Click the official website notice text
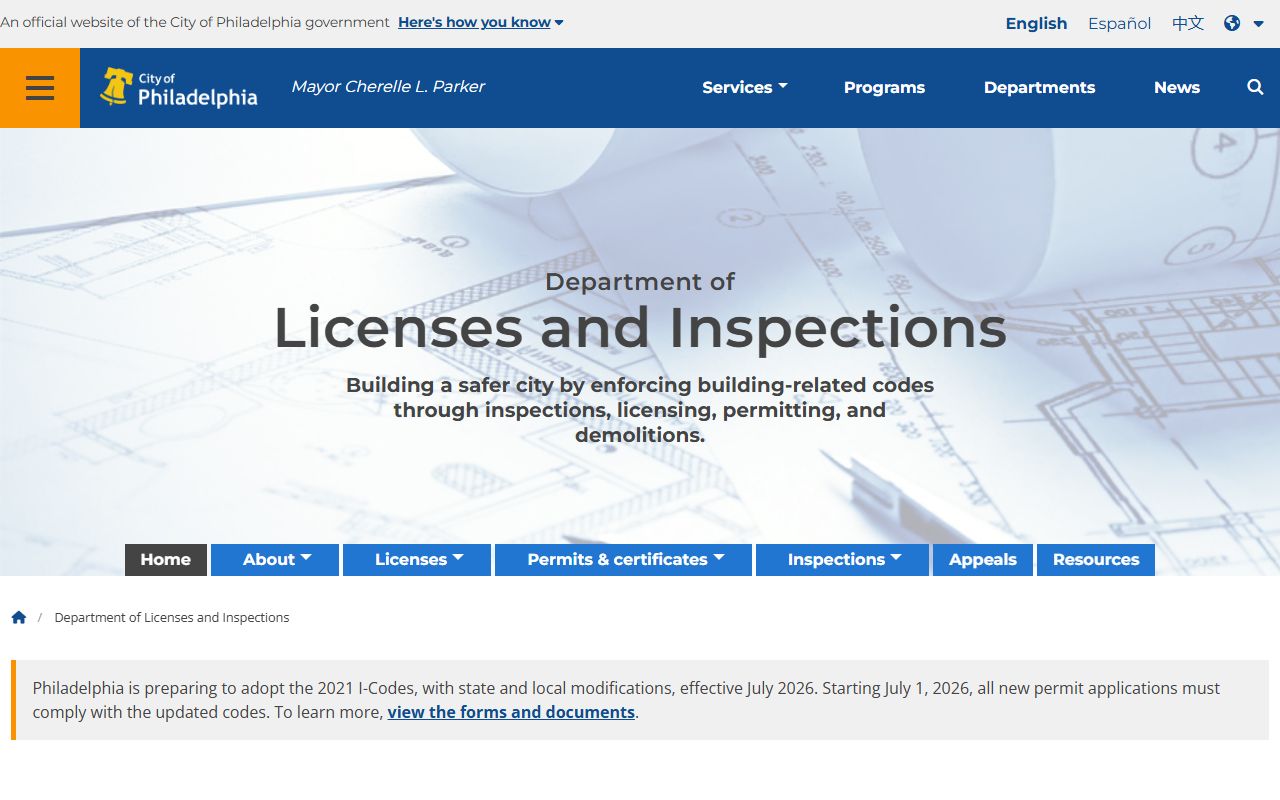This screenshot has height=800, width=1280. coord(195,22)
